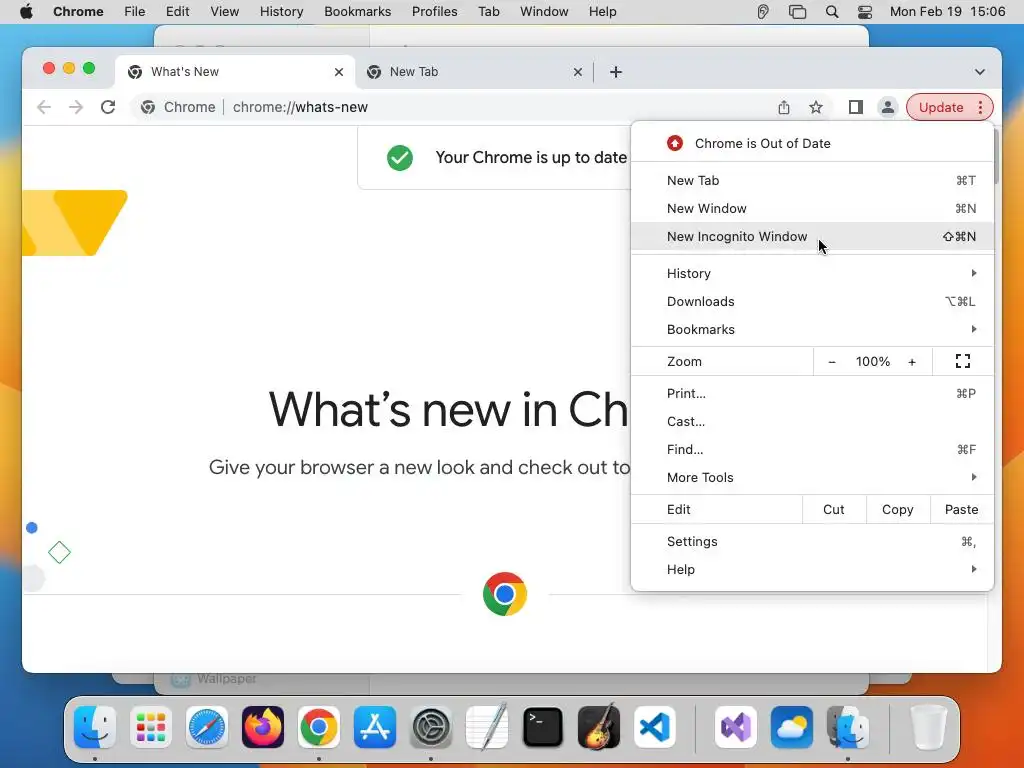Open Visual Studio in the Dock

[735, 727]
